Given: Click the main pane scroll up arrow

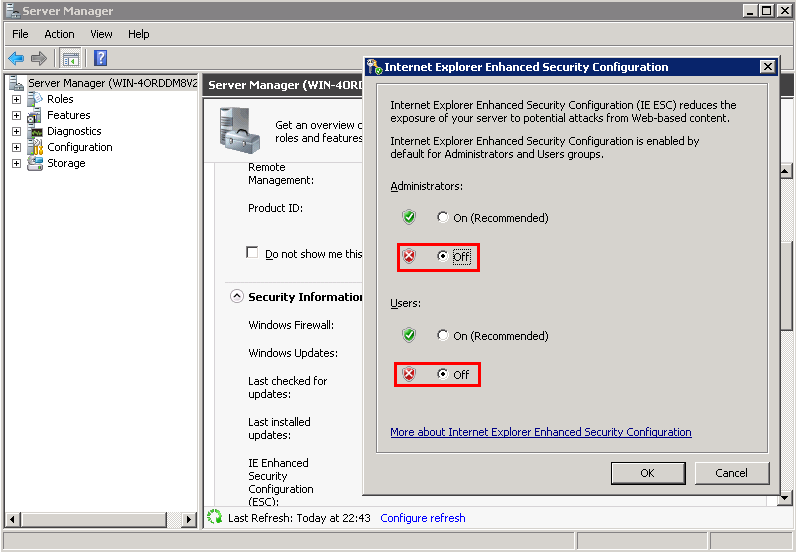Looking at the screenshot, I should pyautogui.click(x=785, y=172).
